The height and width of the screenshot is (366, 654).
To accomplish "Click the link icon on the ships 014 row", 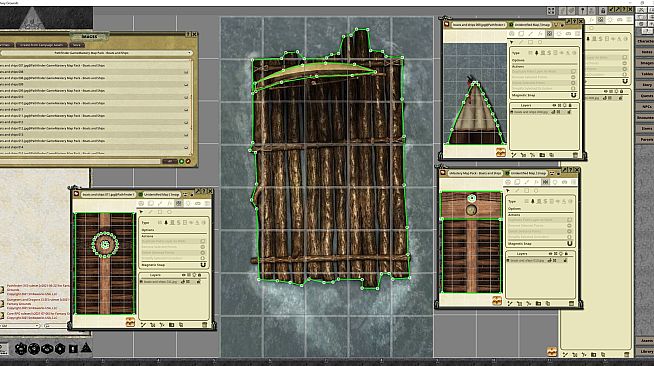I will tap(186, 147).
